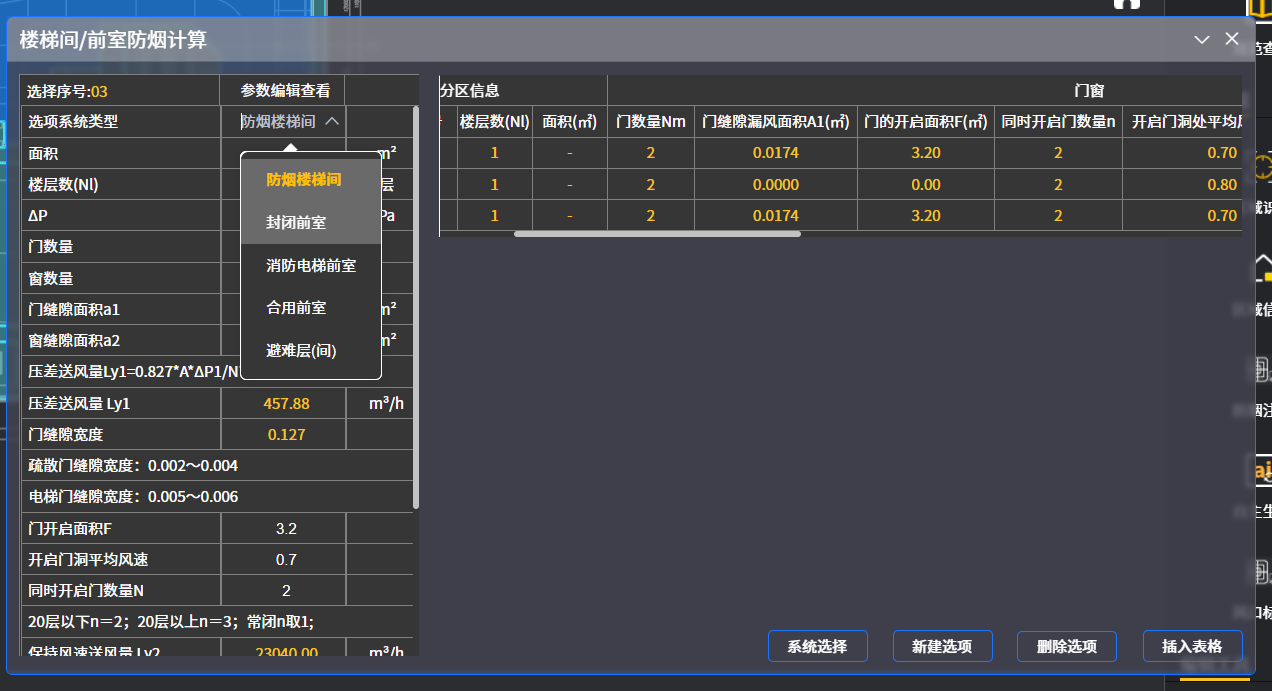Click the 系统选择 button

coord(817,646)
